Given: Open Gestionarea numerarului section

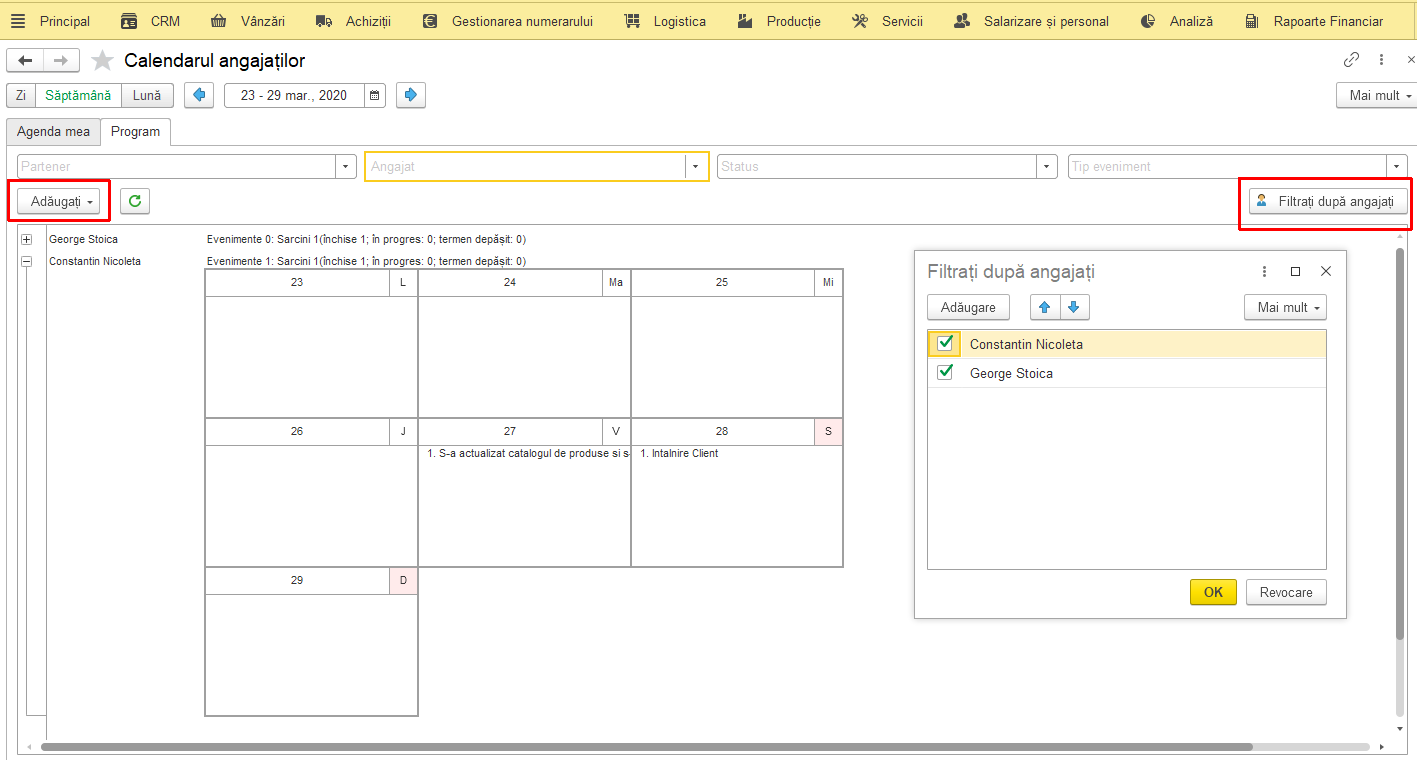Looking at the screenshot, I should [x=507, y=21].
